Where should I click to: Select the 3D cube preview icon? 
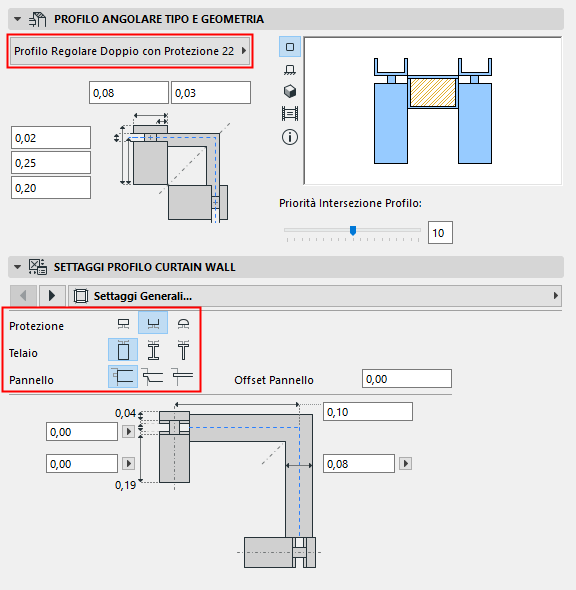point(290,91)
